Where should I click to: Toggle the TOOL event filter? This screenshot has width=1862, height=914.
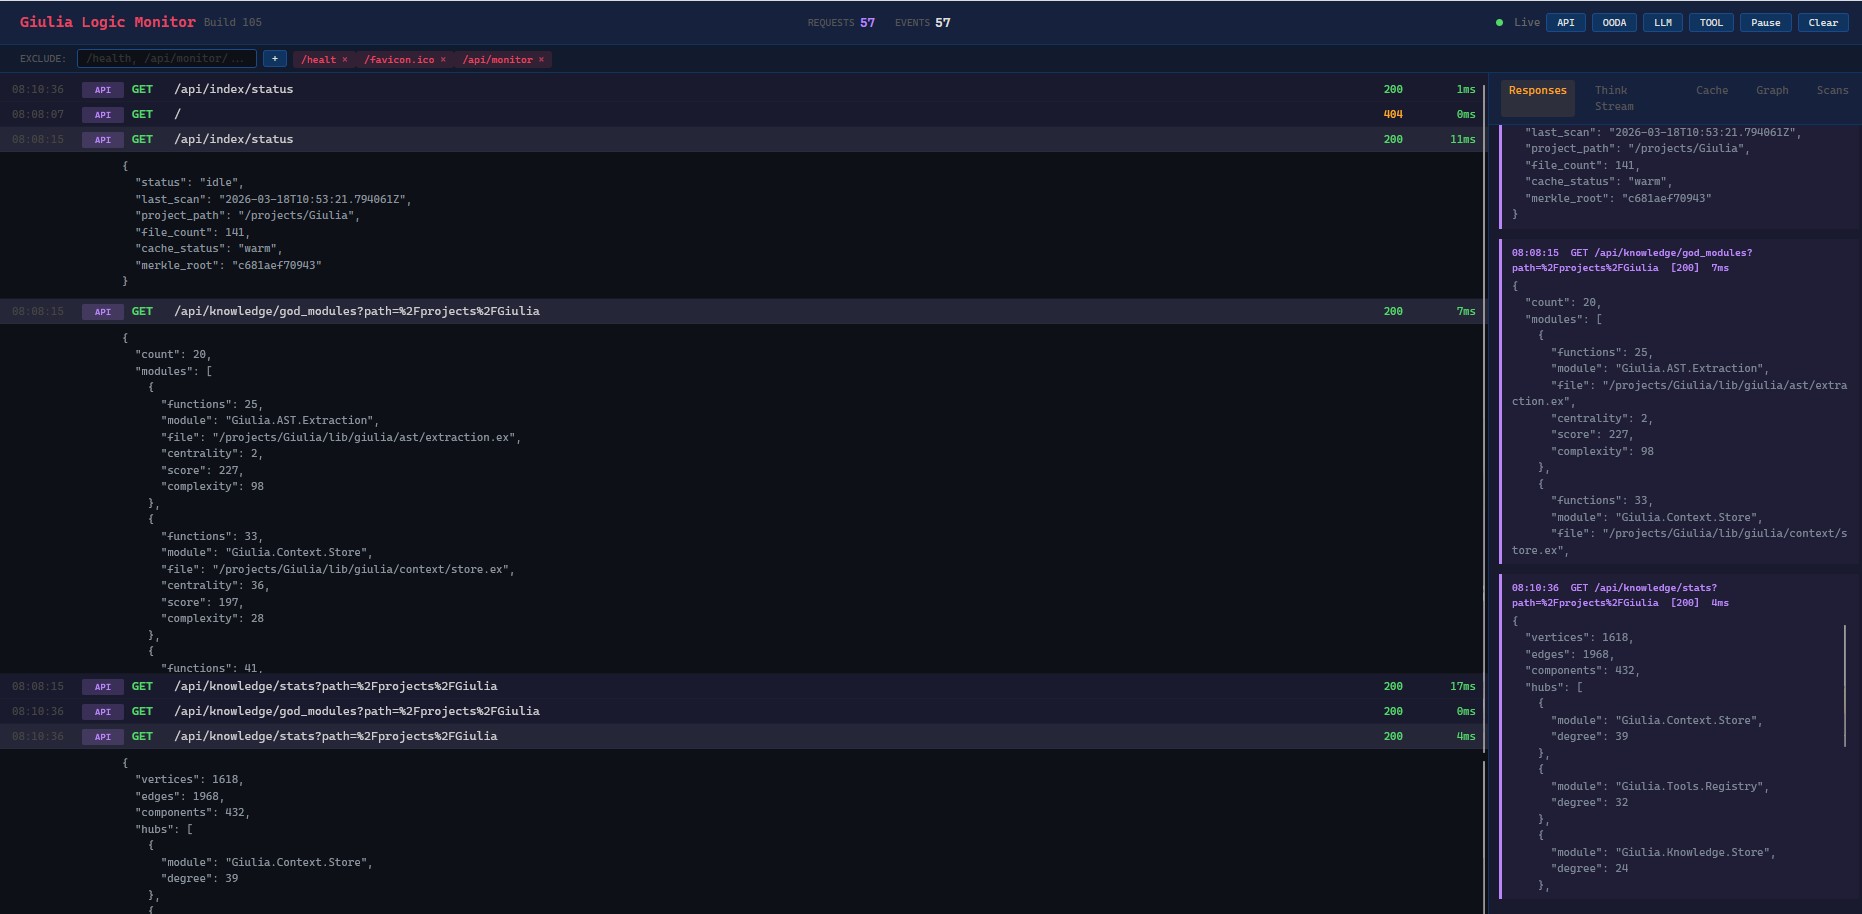1710,22
